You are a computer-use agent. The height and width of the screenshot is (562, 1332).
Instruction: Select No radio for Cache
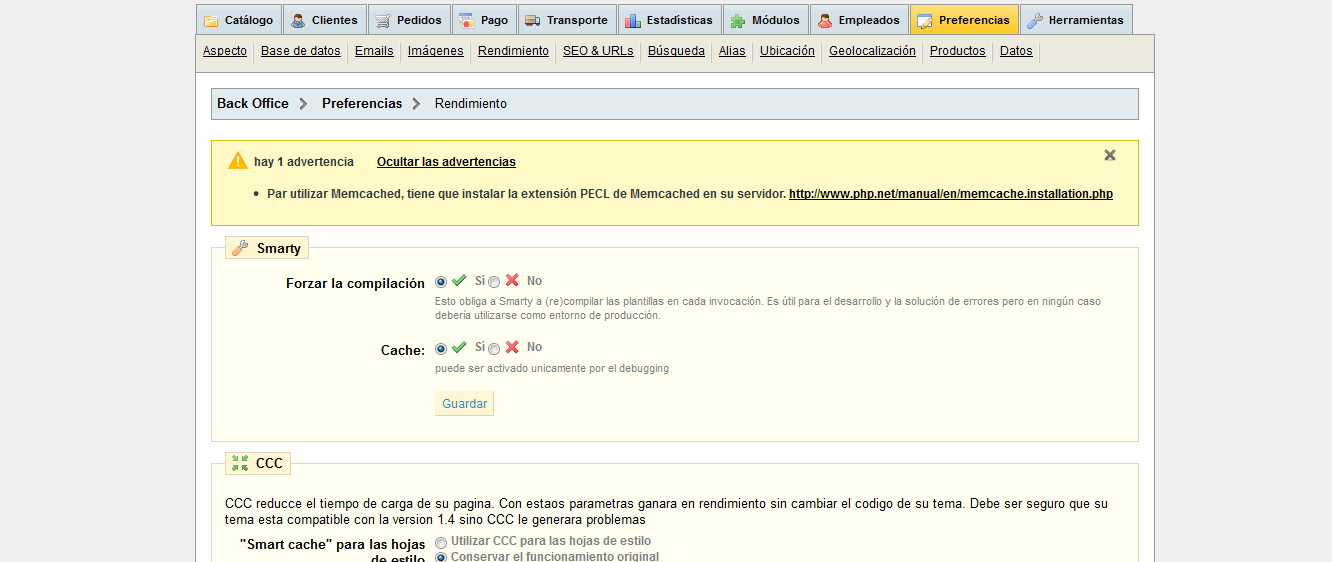pyautogui.click(x=494, y=349)
